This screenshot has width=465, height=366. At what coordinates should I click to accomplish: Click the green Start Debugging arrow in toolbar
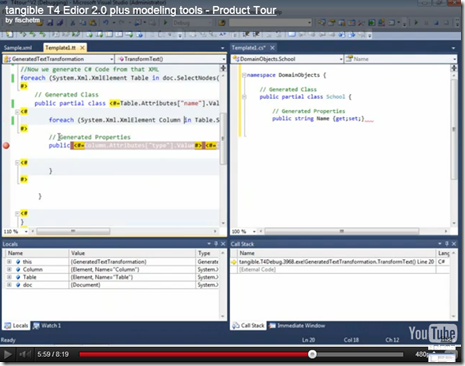(x=165, y=23)
